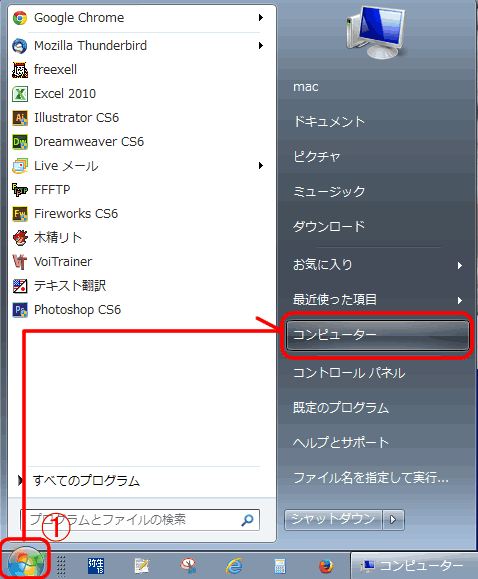Screen dimensions: 478x579
Task: Expand the Google Chrome jump list arrow
Action: click(261, 17)
